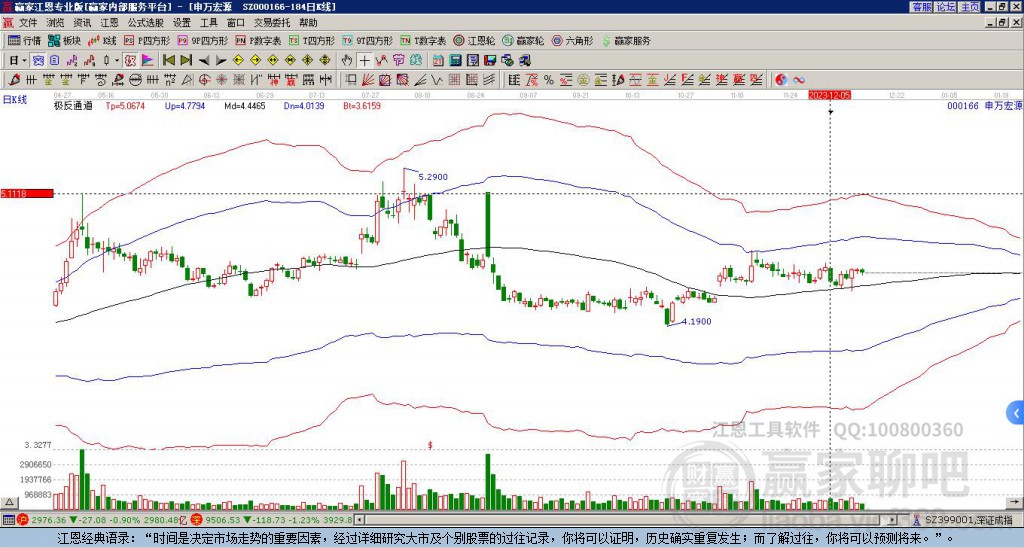Image resolution: width=1024 pixels, height=548 pixels.
Task: Open the P四方形 tool
Action: [x=147, y=40]
